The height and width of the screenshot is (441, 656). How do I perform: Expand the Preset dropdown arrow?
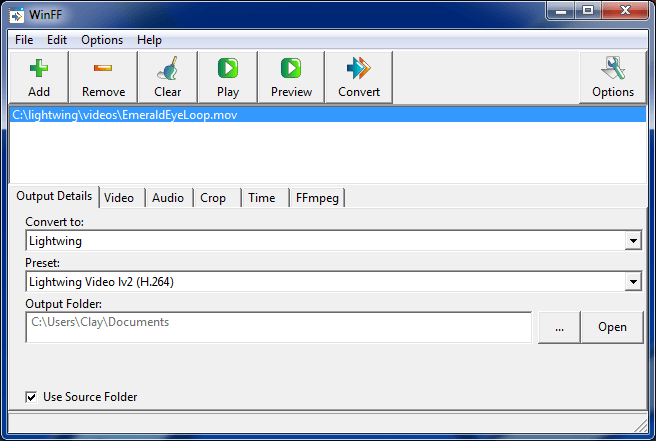click(633, 282)
